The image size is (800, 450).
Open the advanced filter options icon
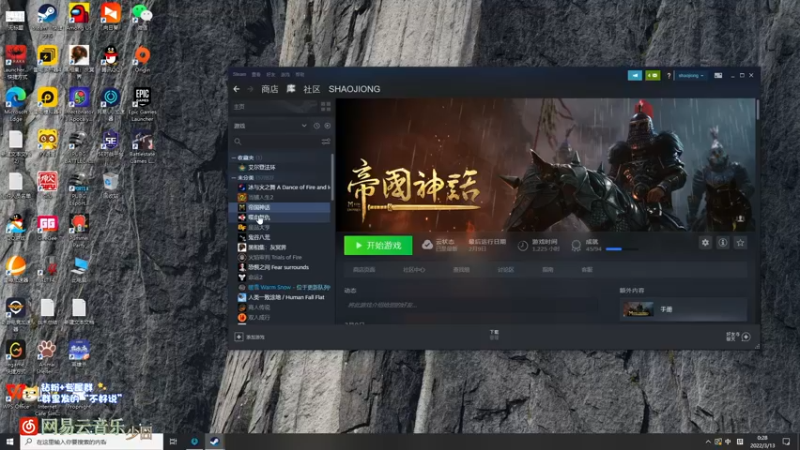pos(326,141)
